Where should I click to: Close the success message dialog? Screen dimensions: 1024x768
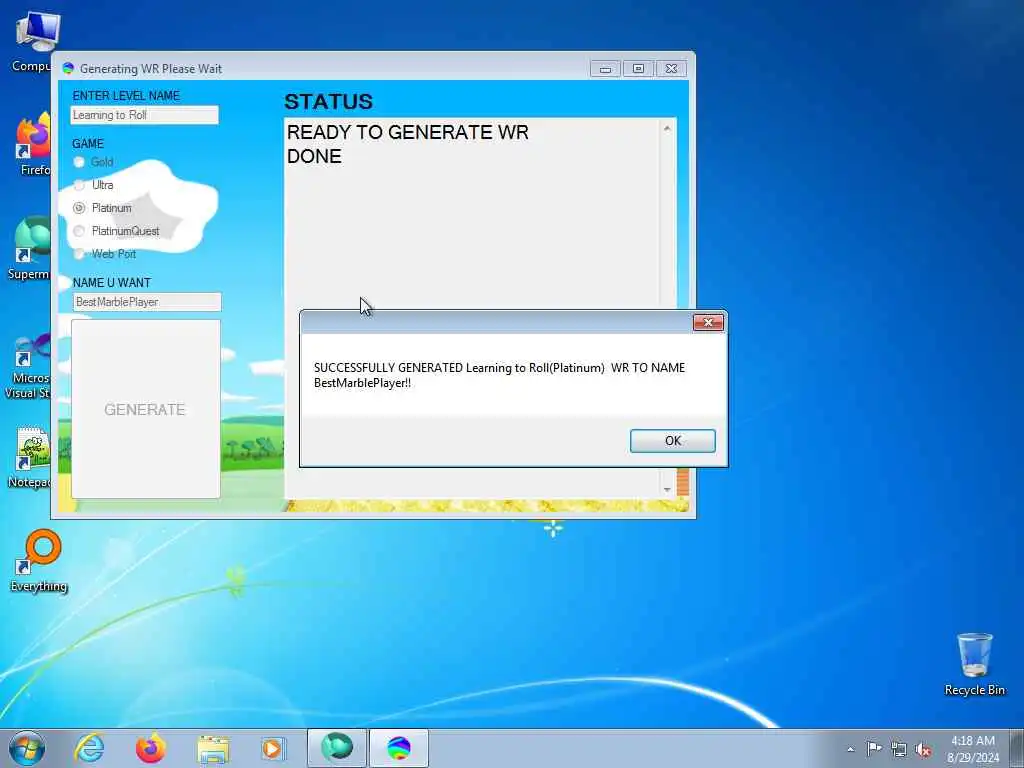coord(708,323)
